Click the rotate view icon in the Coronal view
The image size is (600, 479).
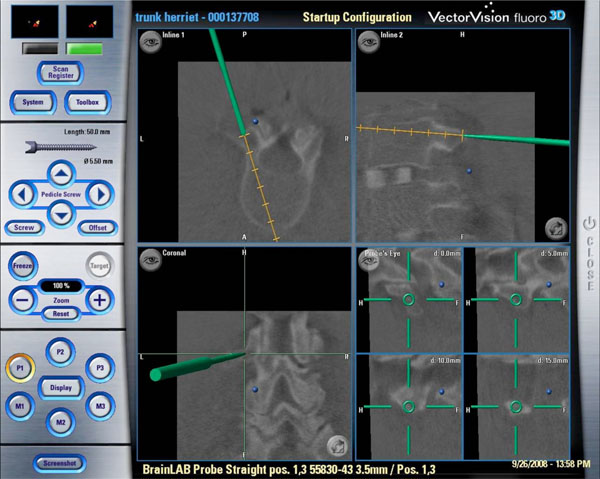[338, 446]
